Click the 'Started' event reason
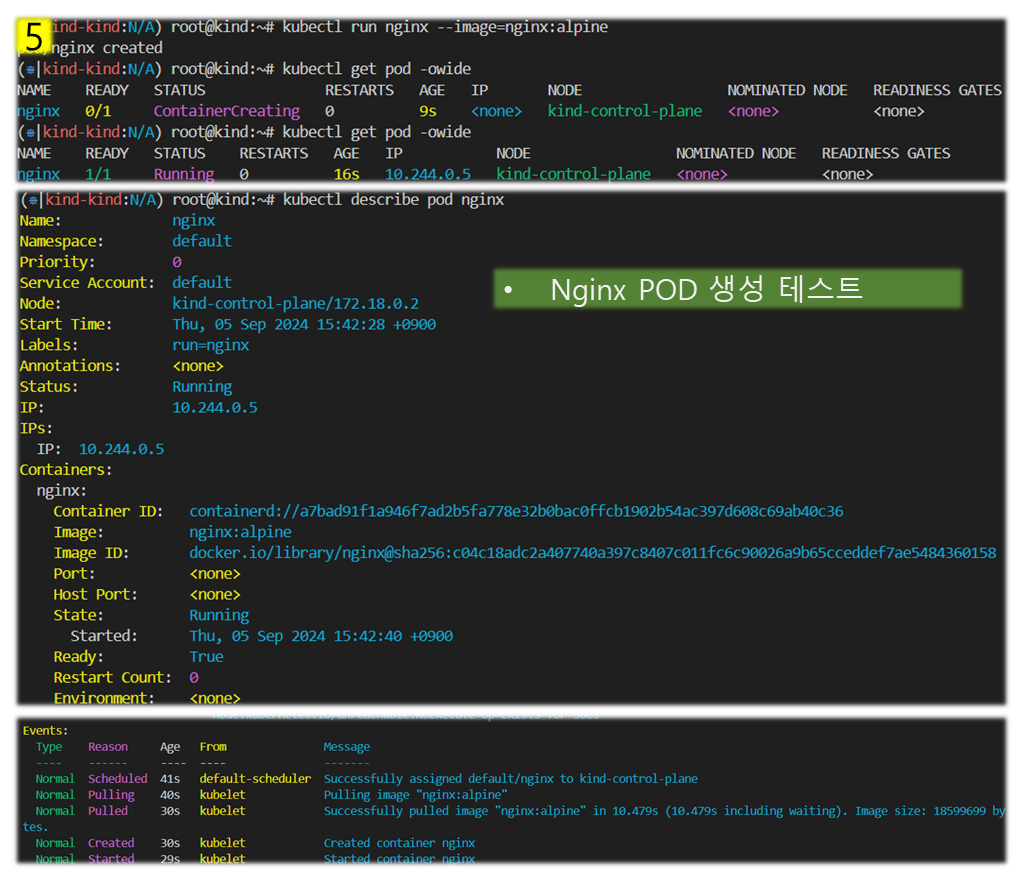The width and height of the screenshot is (1012, 869). click(x=111, y=859)
